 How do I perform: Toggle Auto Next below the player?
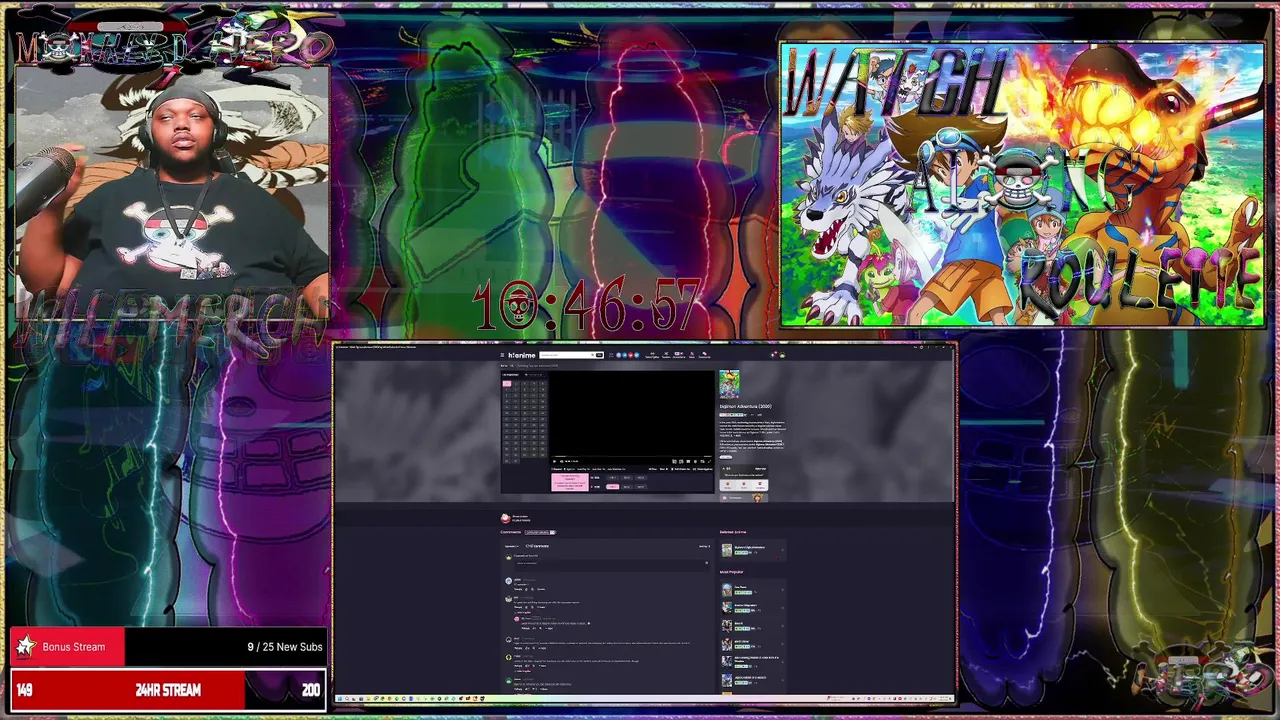point(599,469)
